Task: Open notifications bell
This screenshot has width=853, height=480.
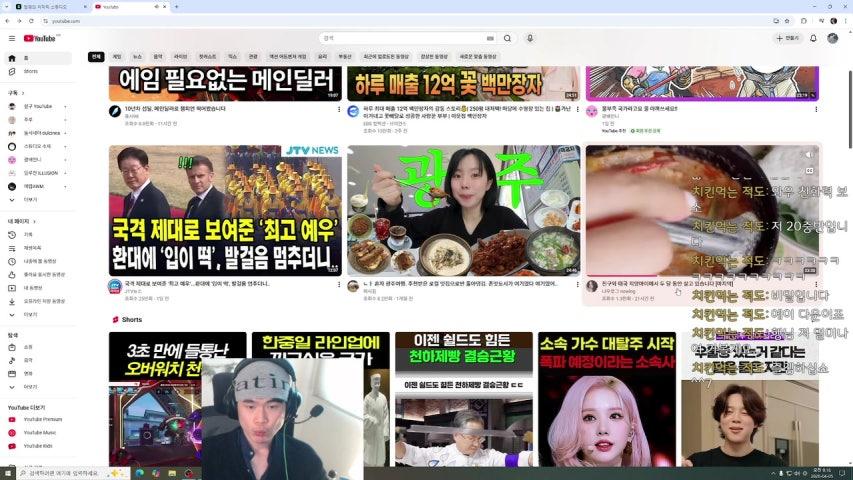Action: point(813,38)
